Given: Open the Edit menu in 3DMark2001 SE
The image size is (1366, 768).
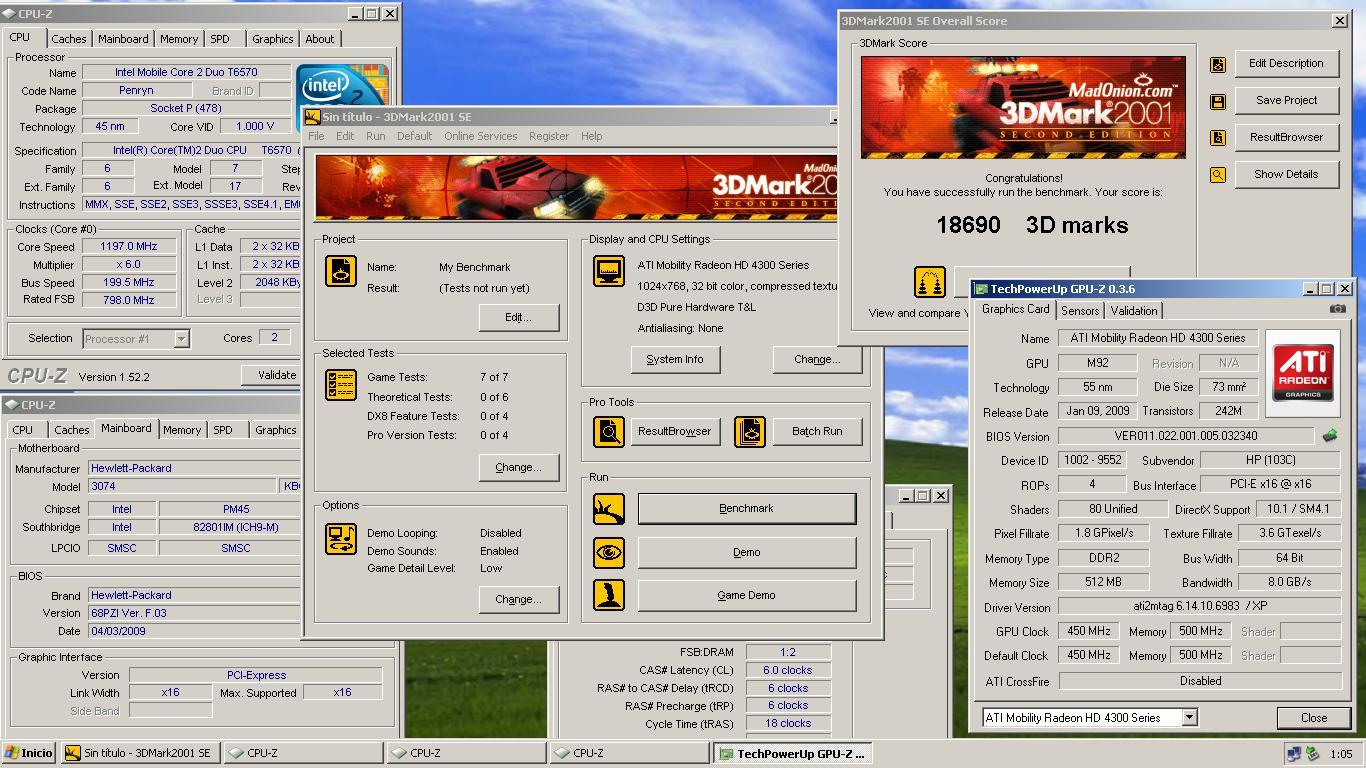Looking at the screenshot, I should [x=345, y=136].
